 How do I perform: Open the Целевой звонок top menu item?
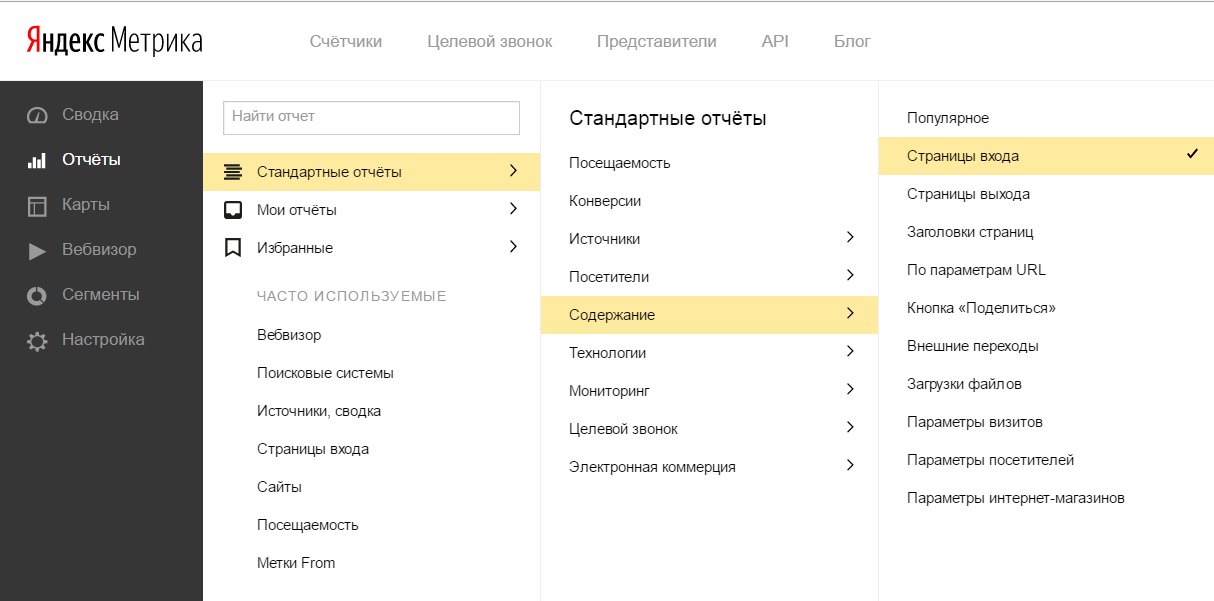click(x=489, y=41)
